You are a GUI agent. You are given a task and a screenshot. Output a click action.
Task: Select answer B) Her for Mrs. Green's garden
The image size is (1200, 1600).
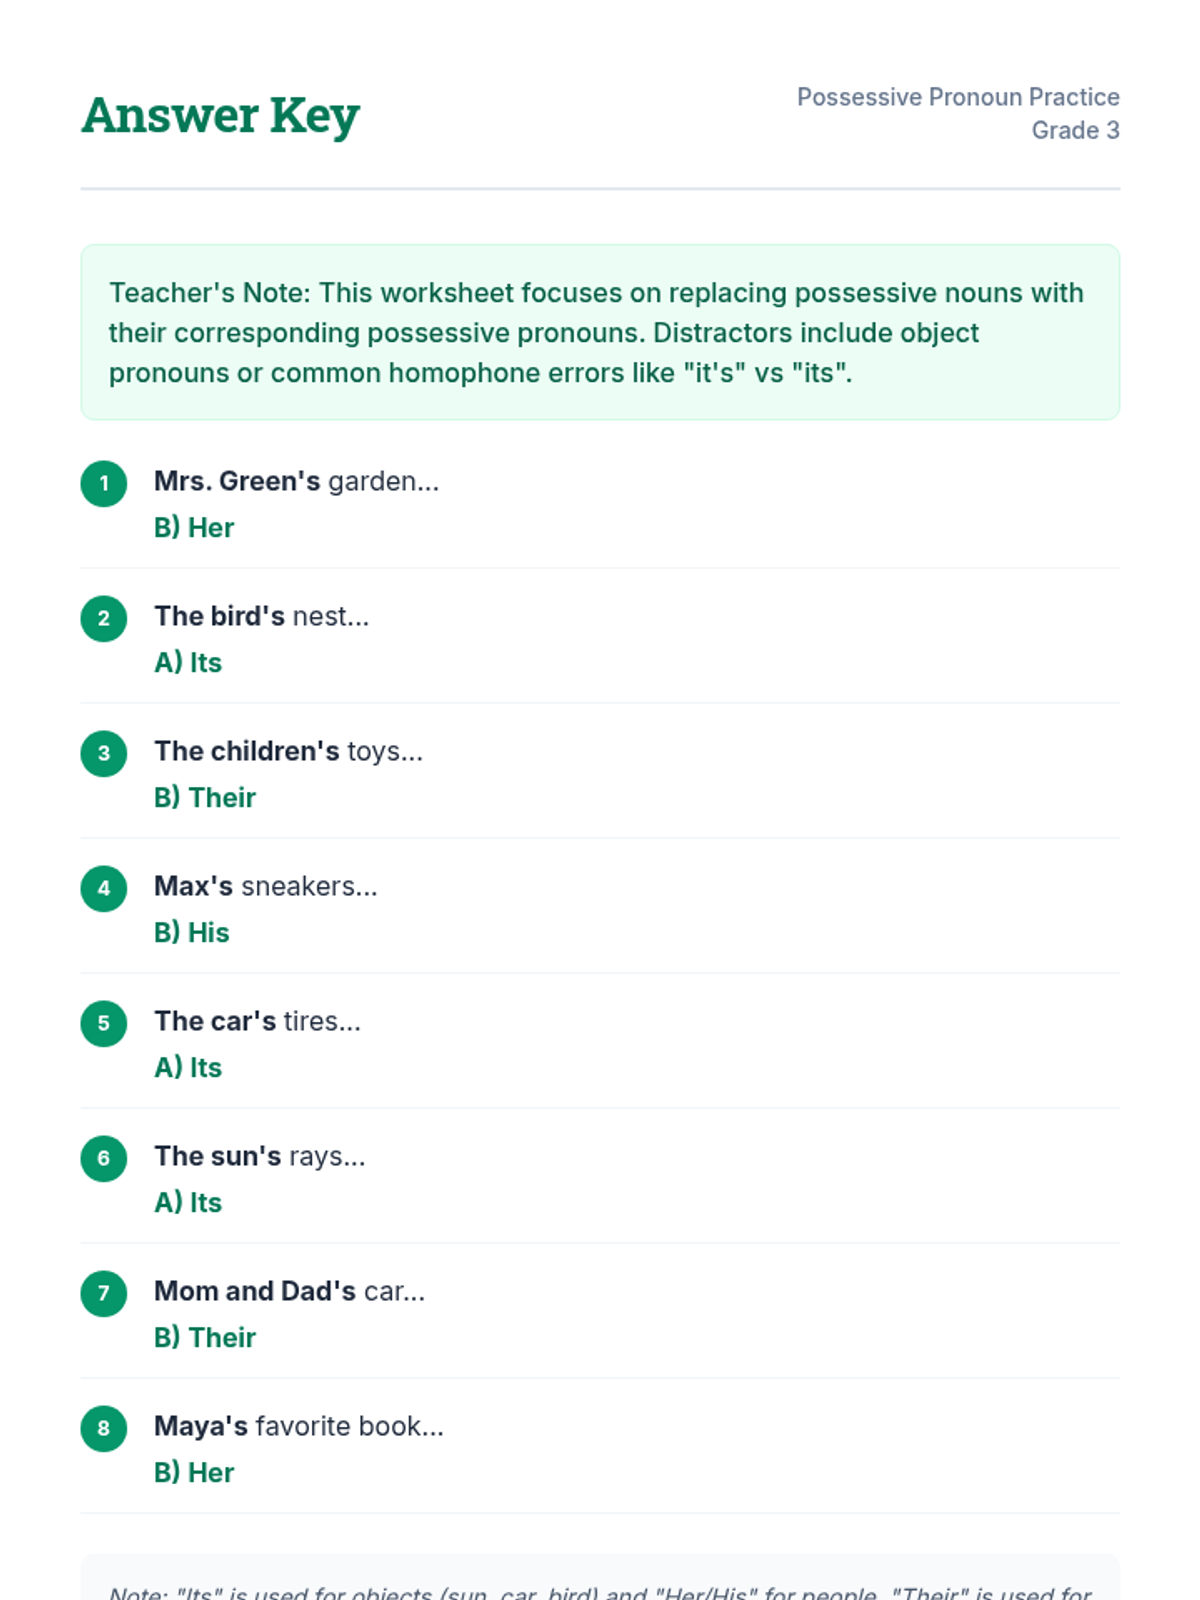point(194,528)
